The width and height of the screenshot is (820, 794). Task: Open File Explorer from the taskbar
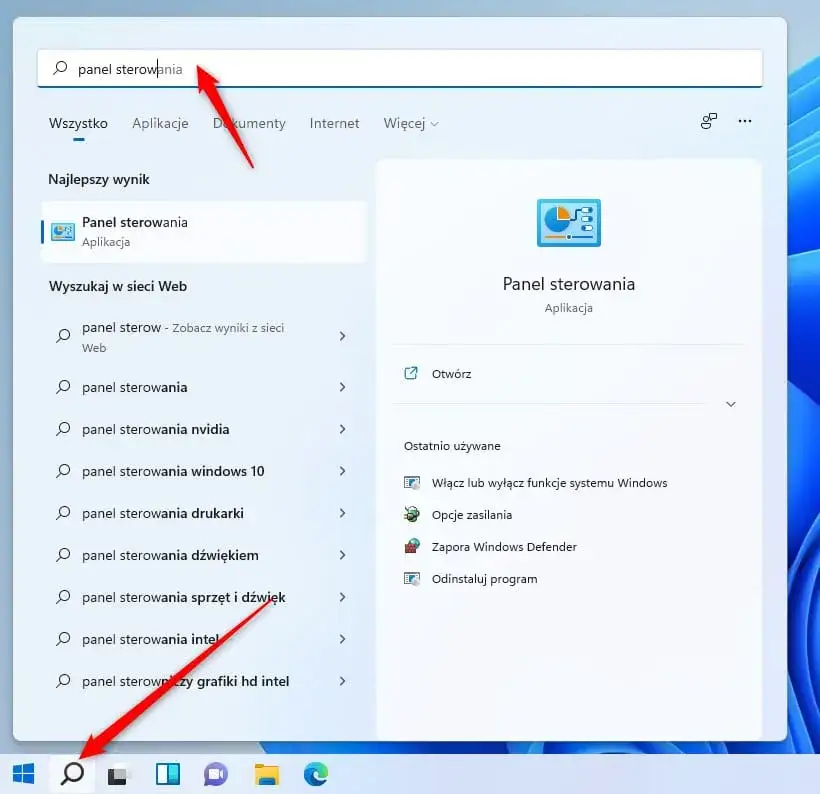click(266, 773)
